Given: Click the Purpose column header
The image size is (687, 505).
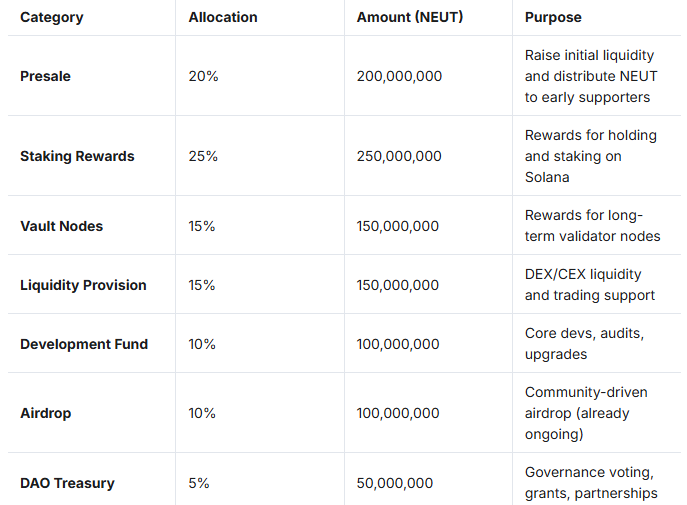Looking at the screenshot, I should tap(553, 17).
